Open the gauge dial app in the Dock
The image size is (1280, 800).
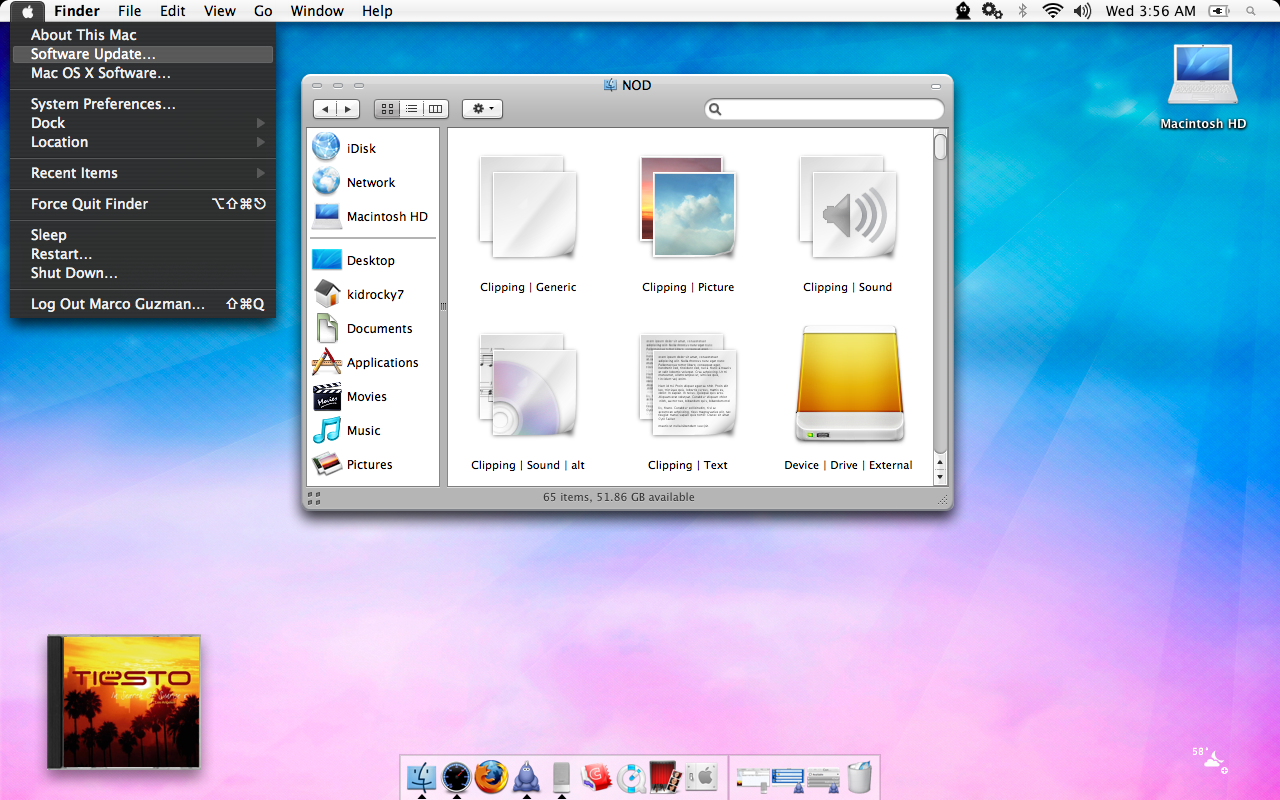(x=456, y=776)
